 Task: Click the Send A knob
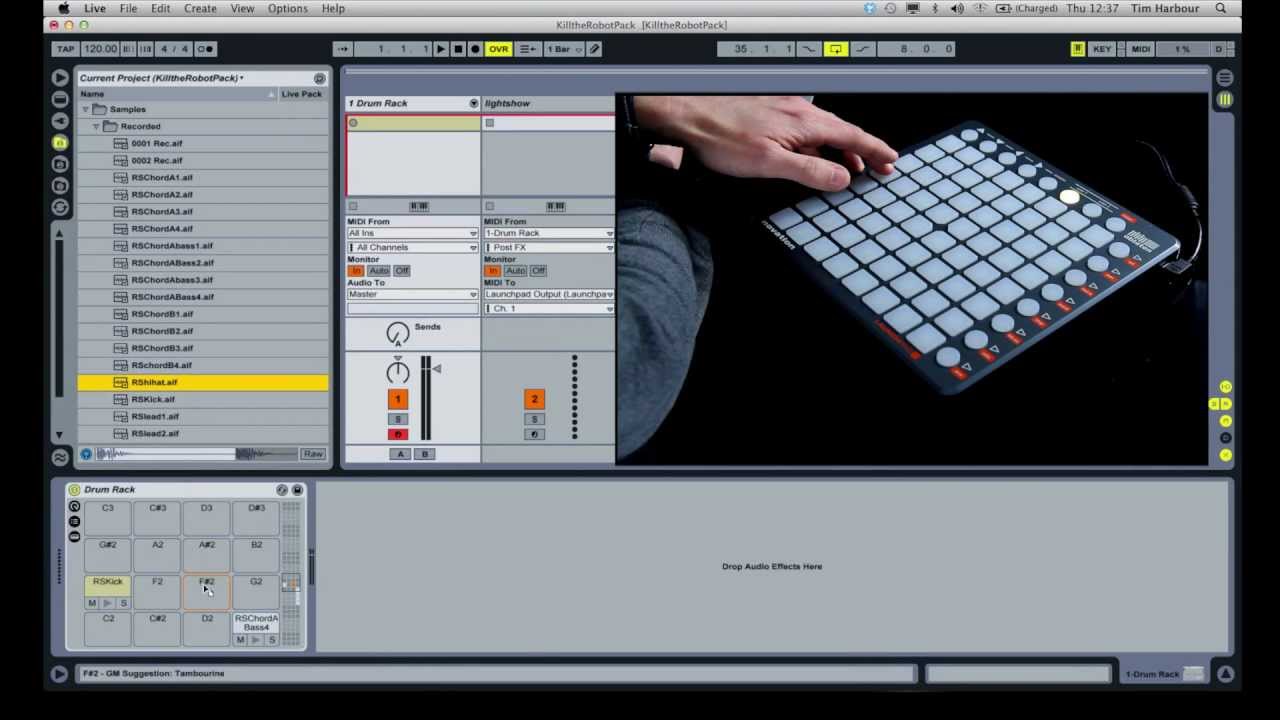pyautogui.click(x=398, y=334)
